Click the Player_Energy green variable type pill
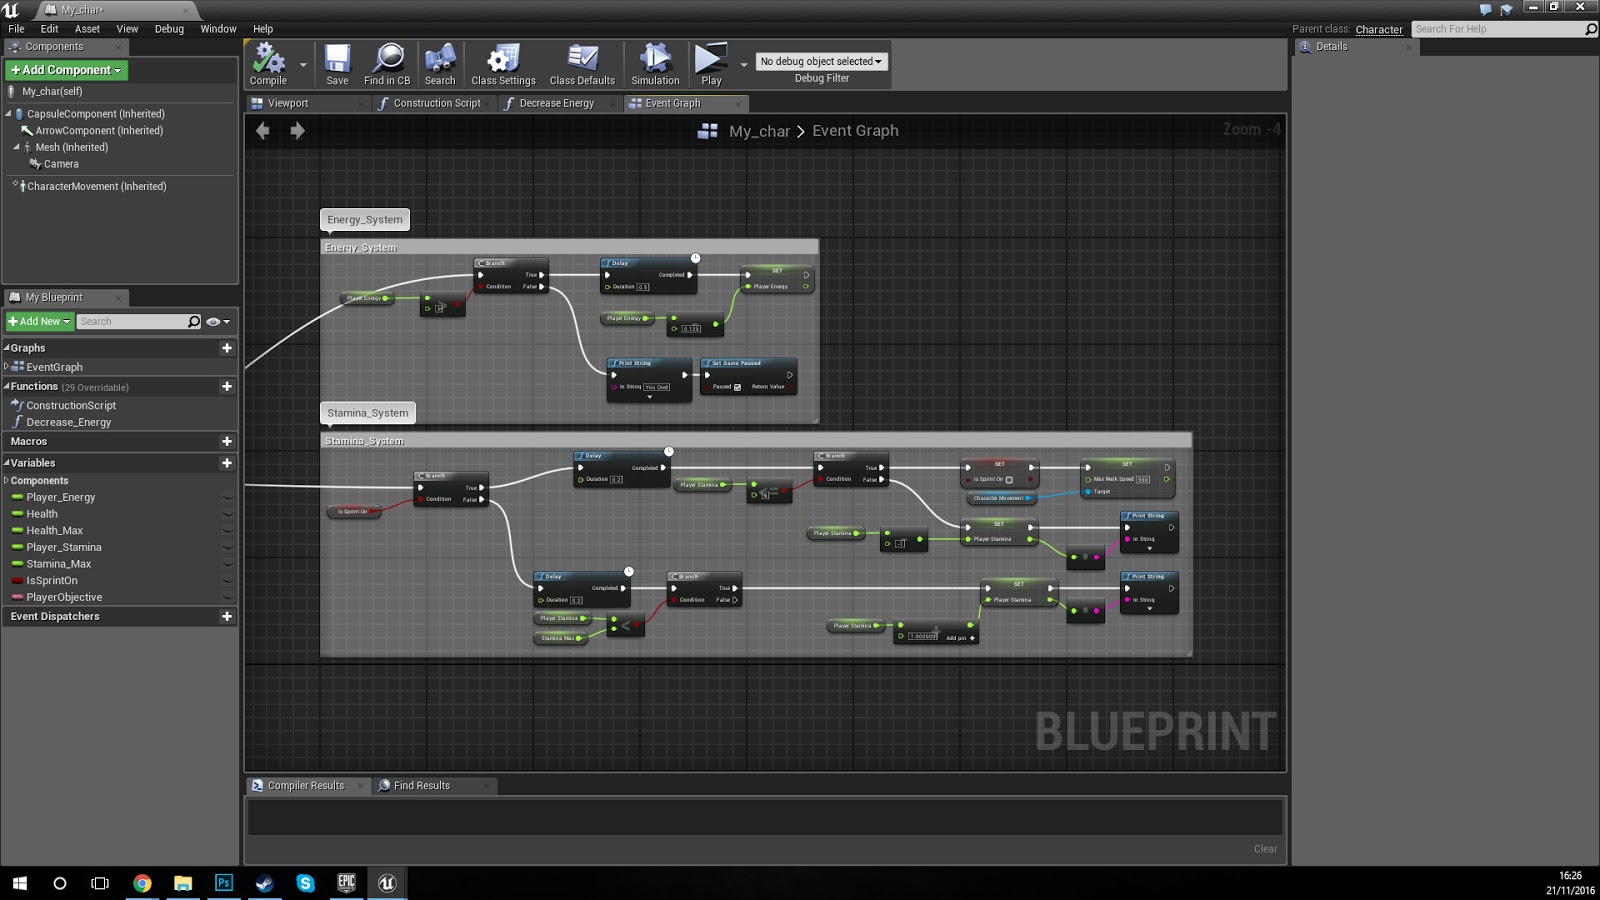Viewport: 1600px width, 900px height. (x=17, y=497)
